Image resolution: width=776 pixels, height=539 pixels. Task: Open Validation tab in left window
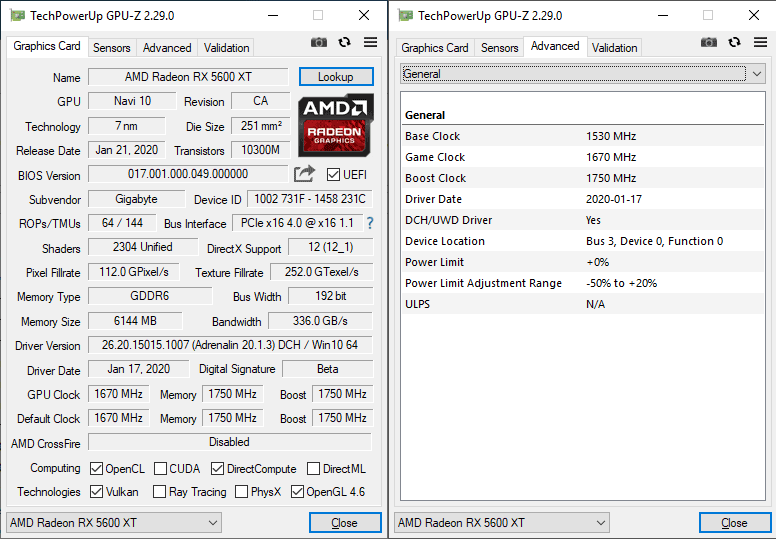(227, 48)
